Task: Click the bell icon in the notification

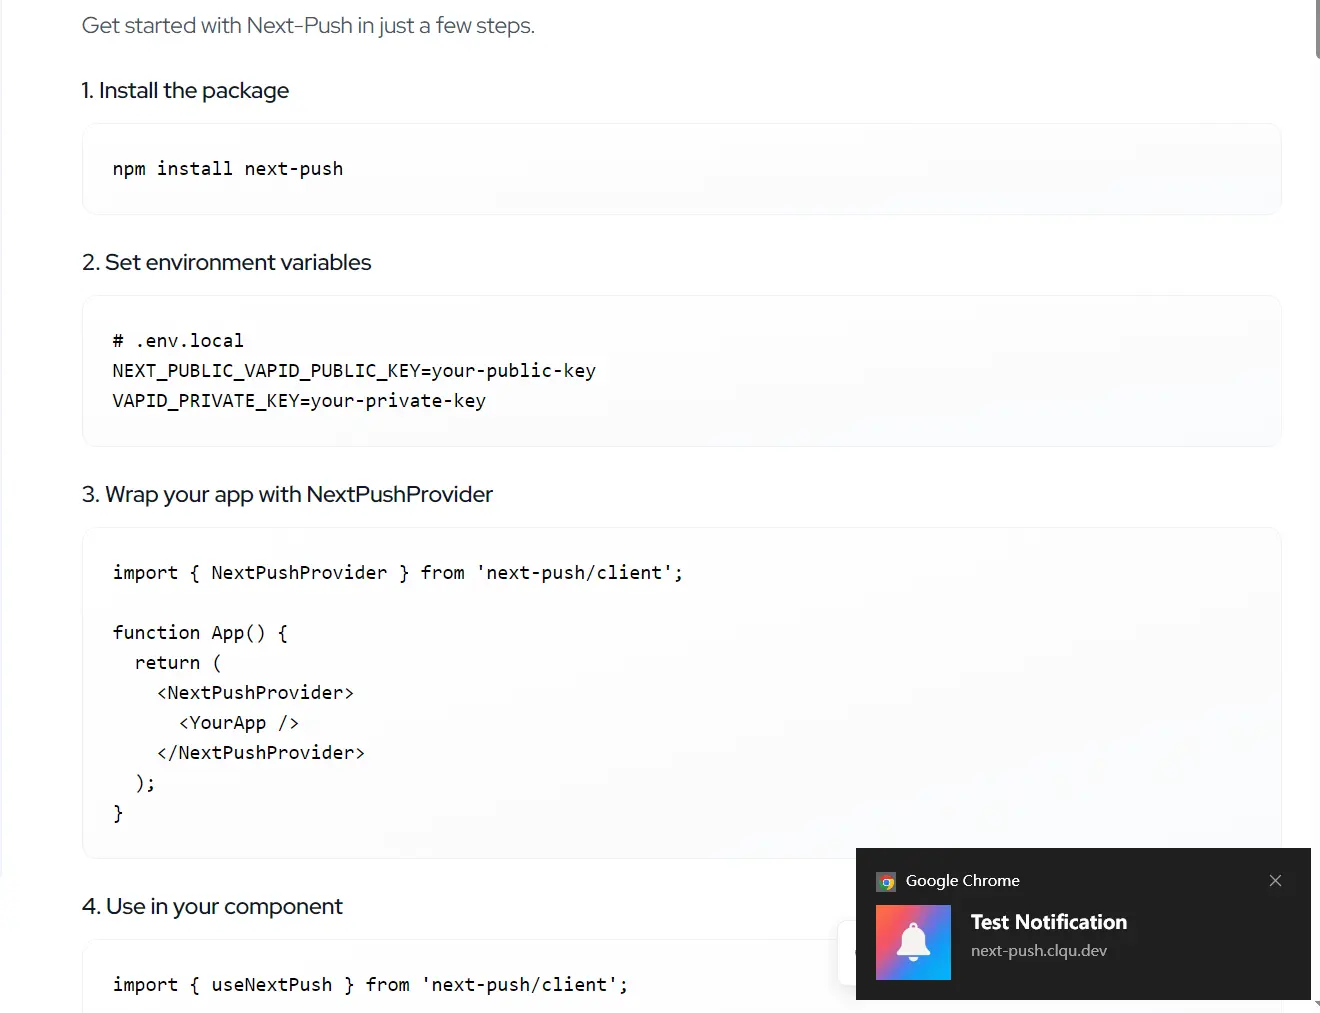Action: [x=913, y=942]
